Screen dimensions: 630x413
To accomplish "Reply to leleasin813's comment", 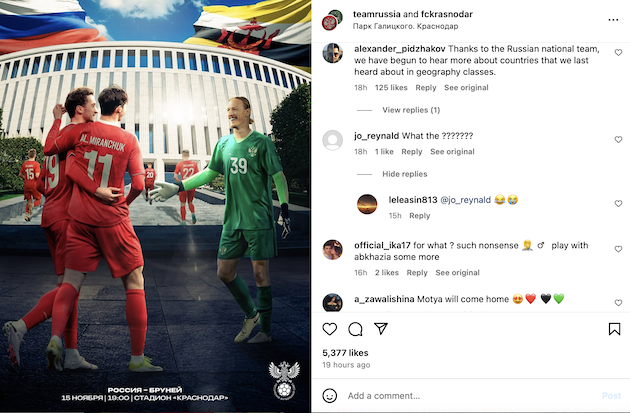I will point(419,216).
